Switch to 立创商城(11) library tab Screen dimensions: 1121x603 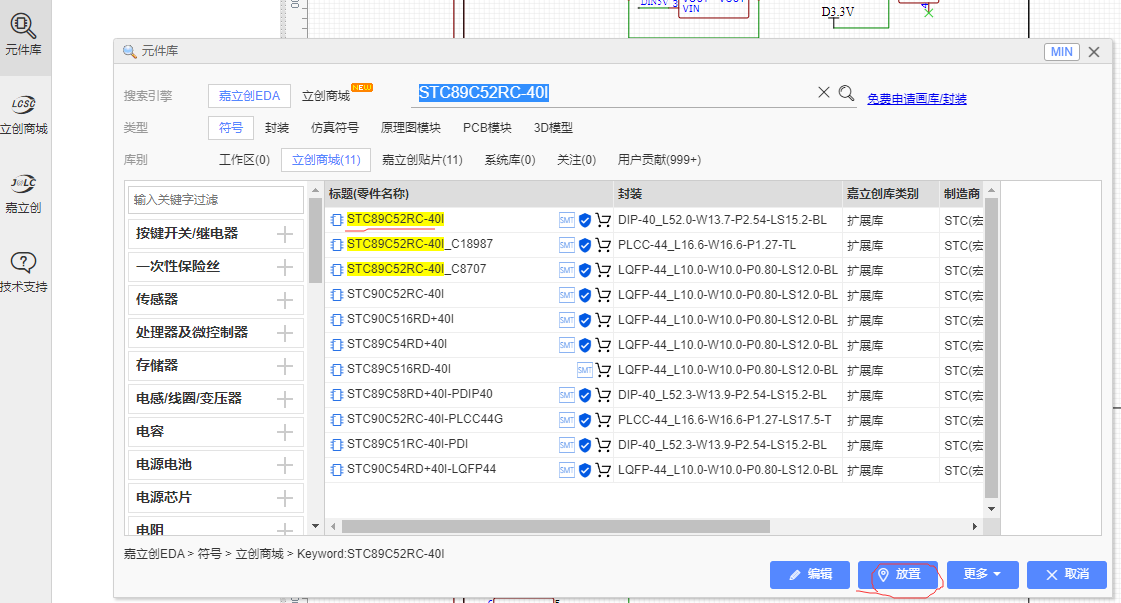pos(326,160)
